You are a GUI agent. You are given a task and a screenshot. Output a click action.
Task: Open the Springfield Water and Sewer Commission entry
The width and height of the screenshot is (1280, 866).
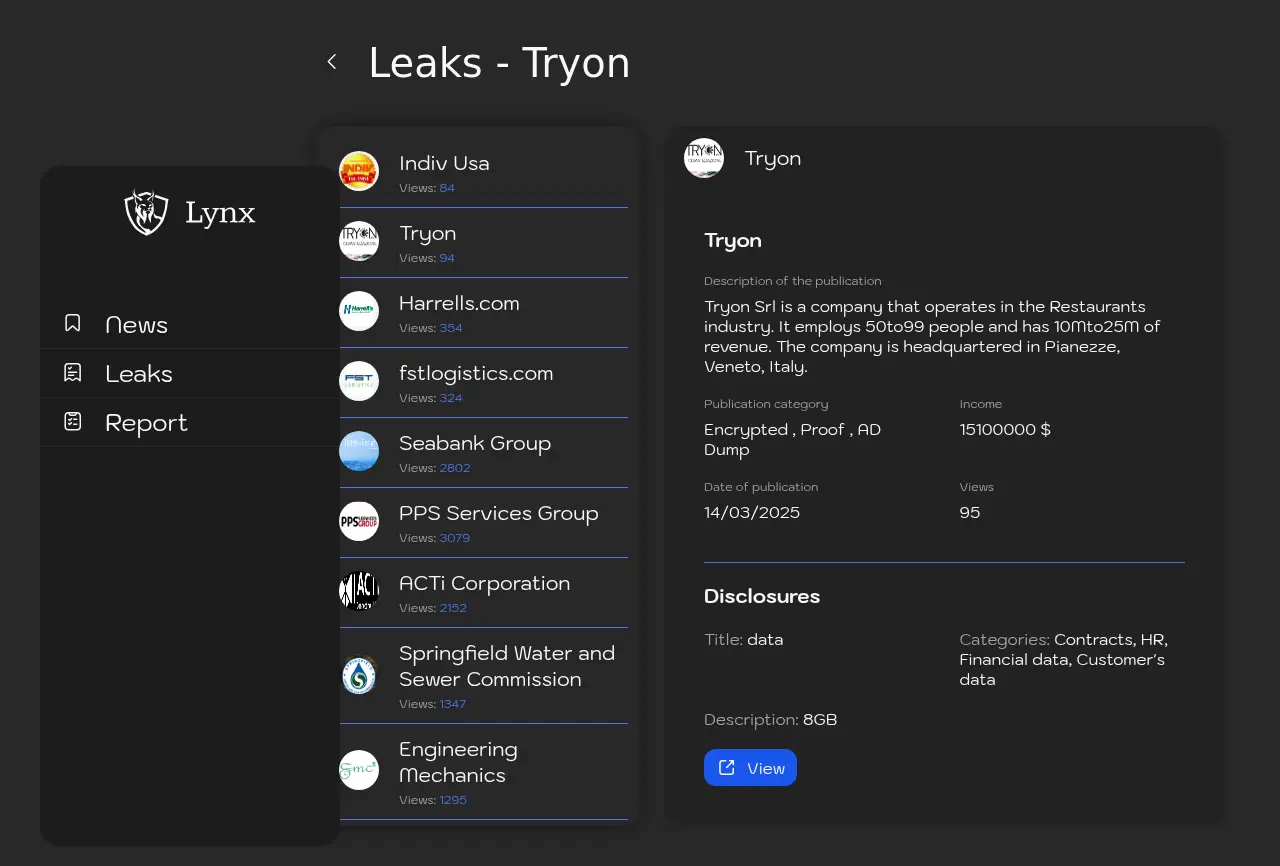[506, 666]
